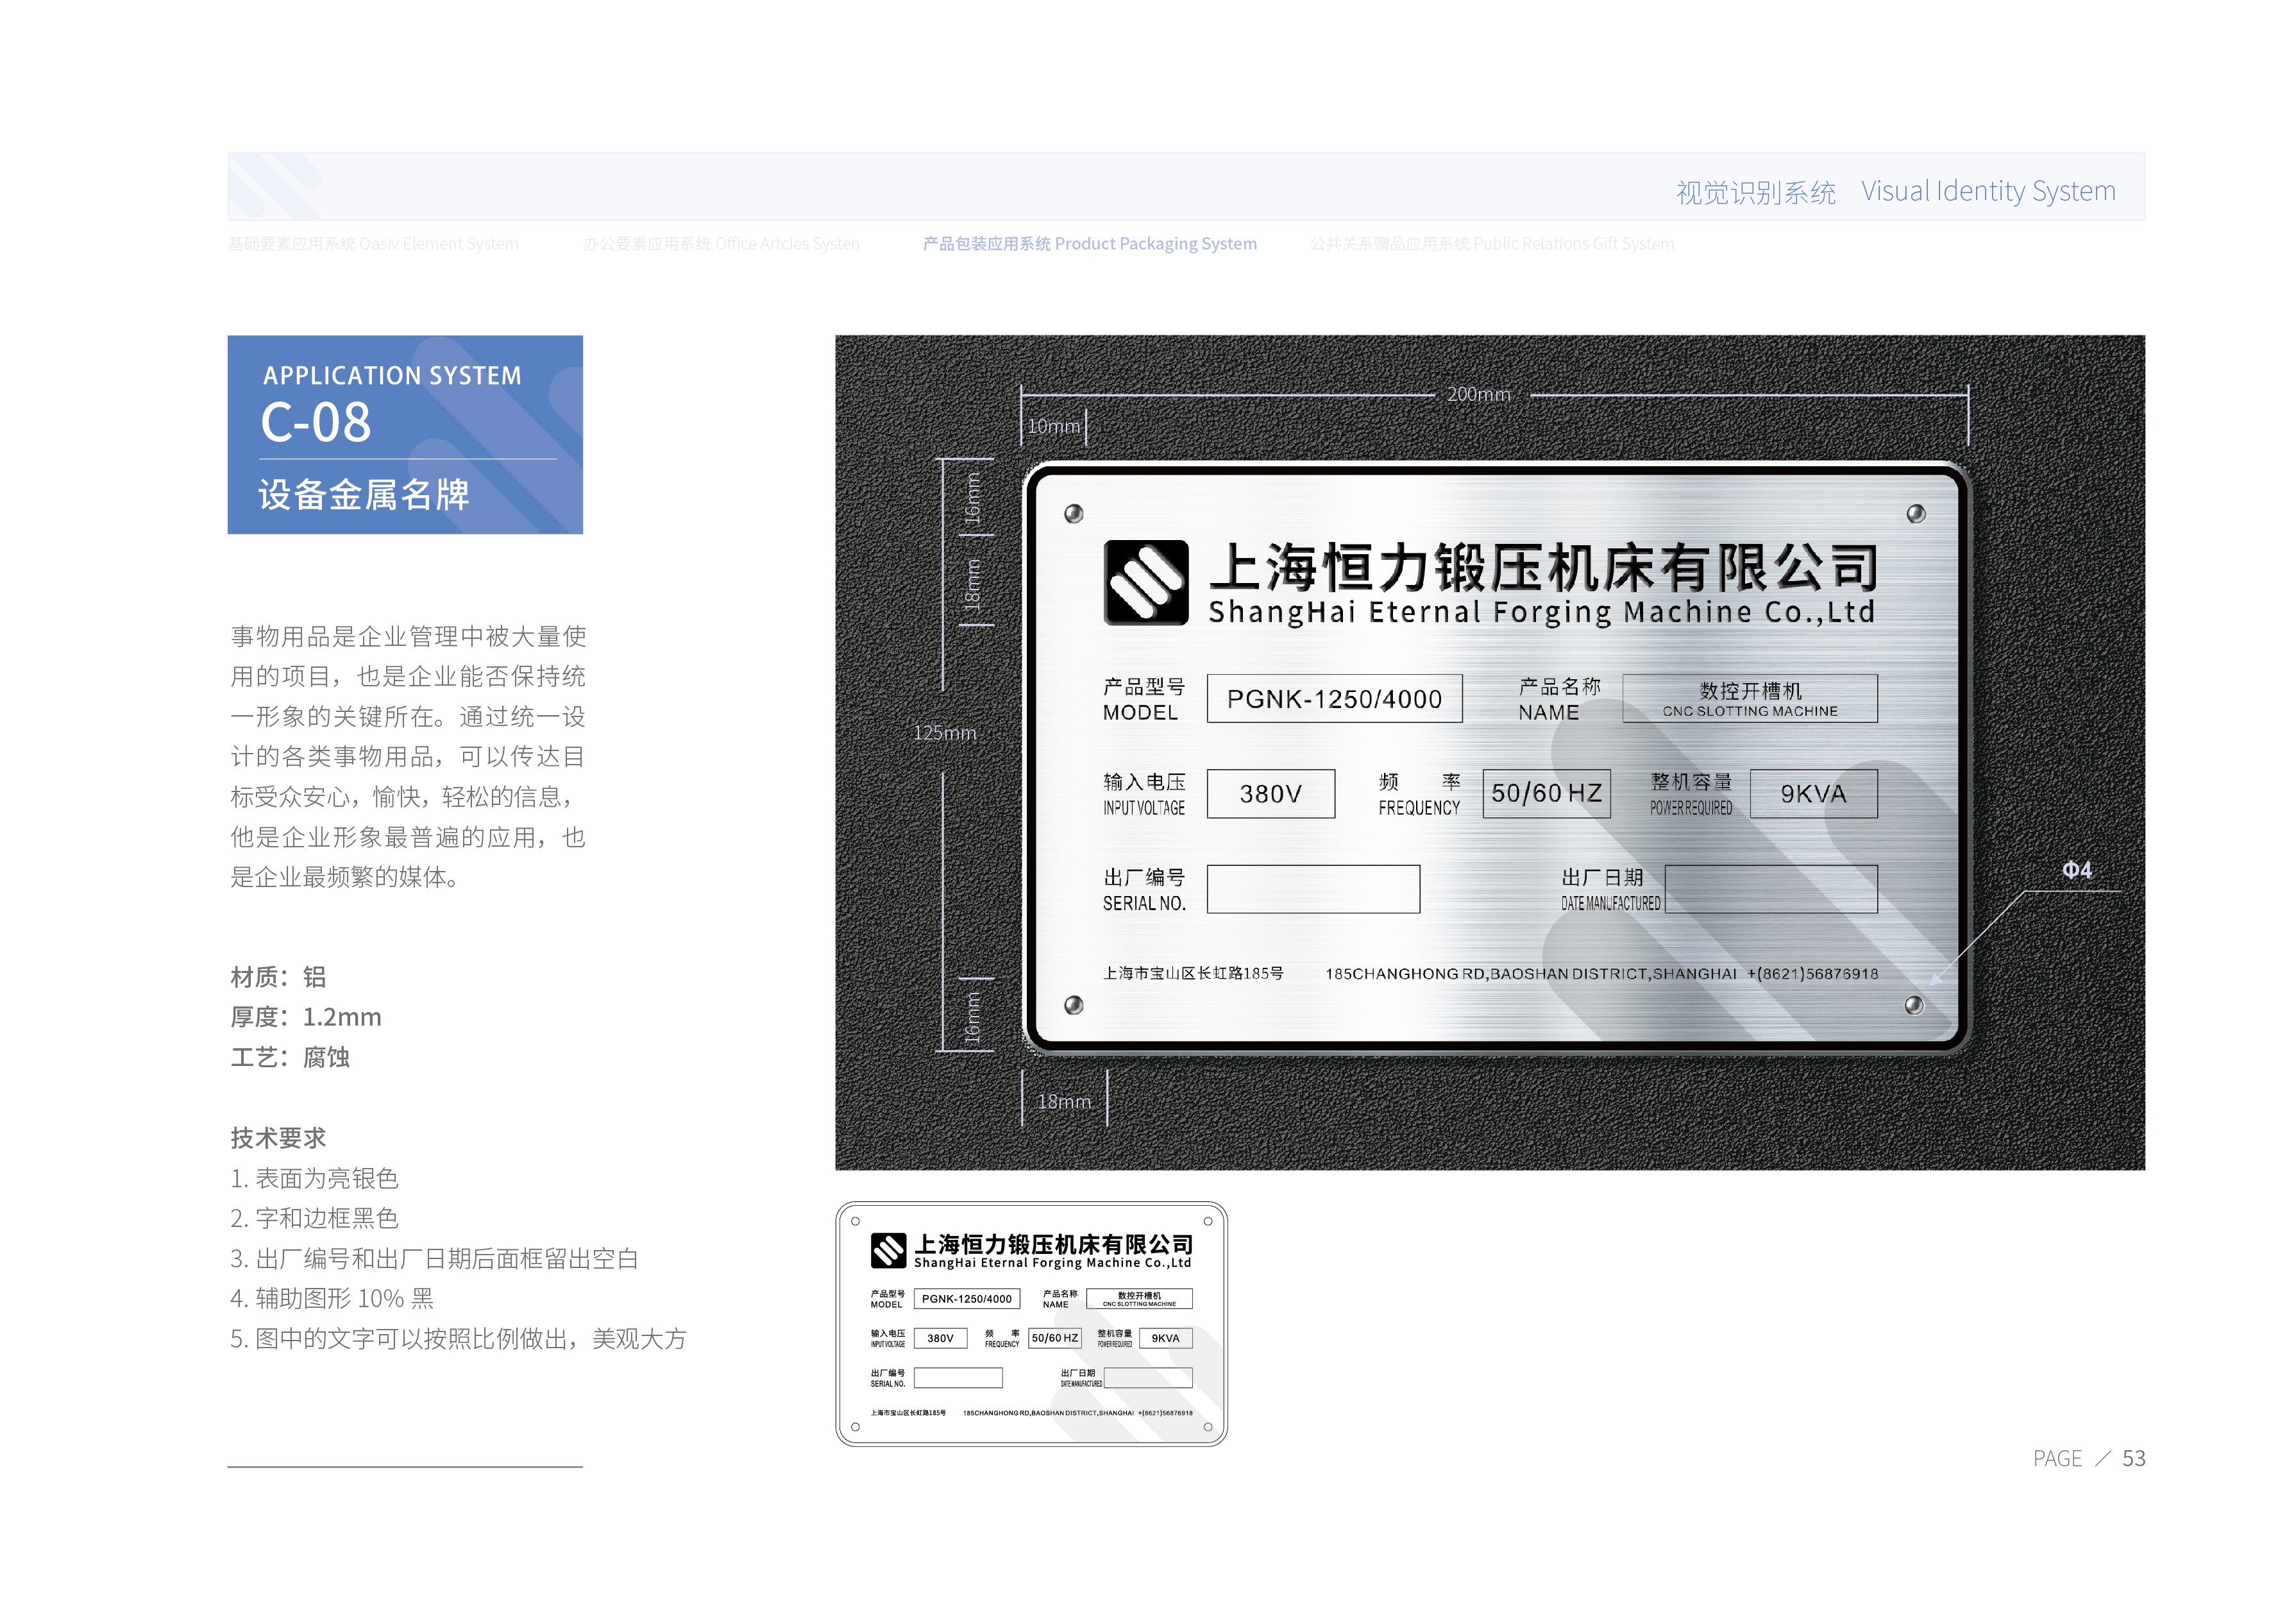Click the 10mm dimension label

(1054, 426)
